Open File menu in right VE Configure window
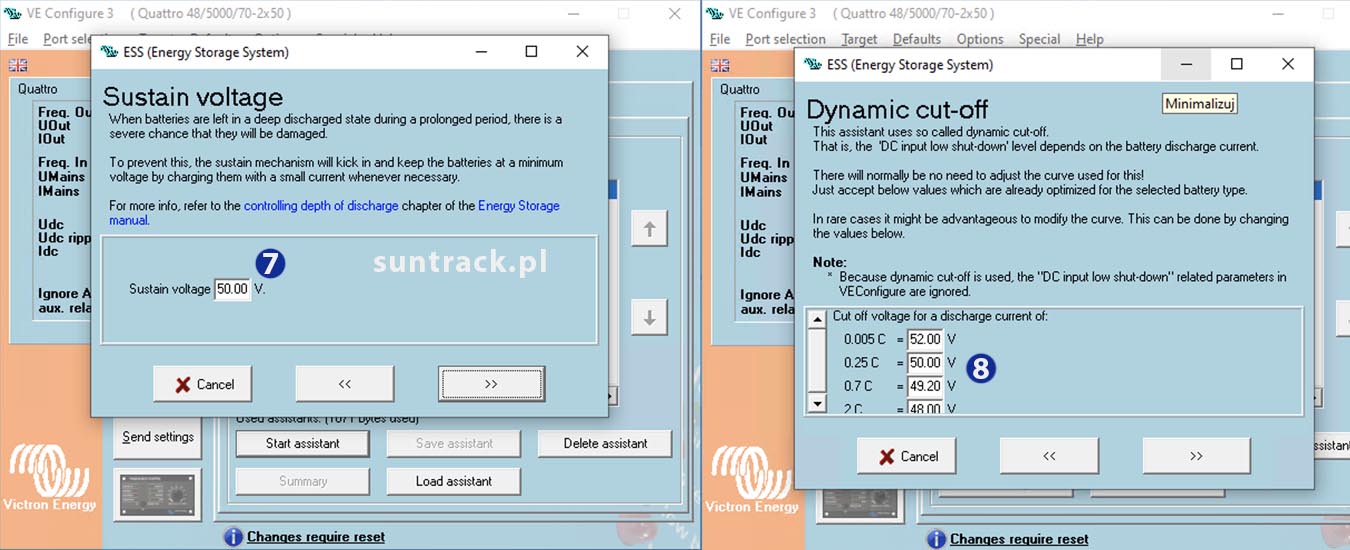 click(720, 39)
